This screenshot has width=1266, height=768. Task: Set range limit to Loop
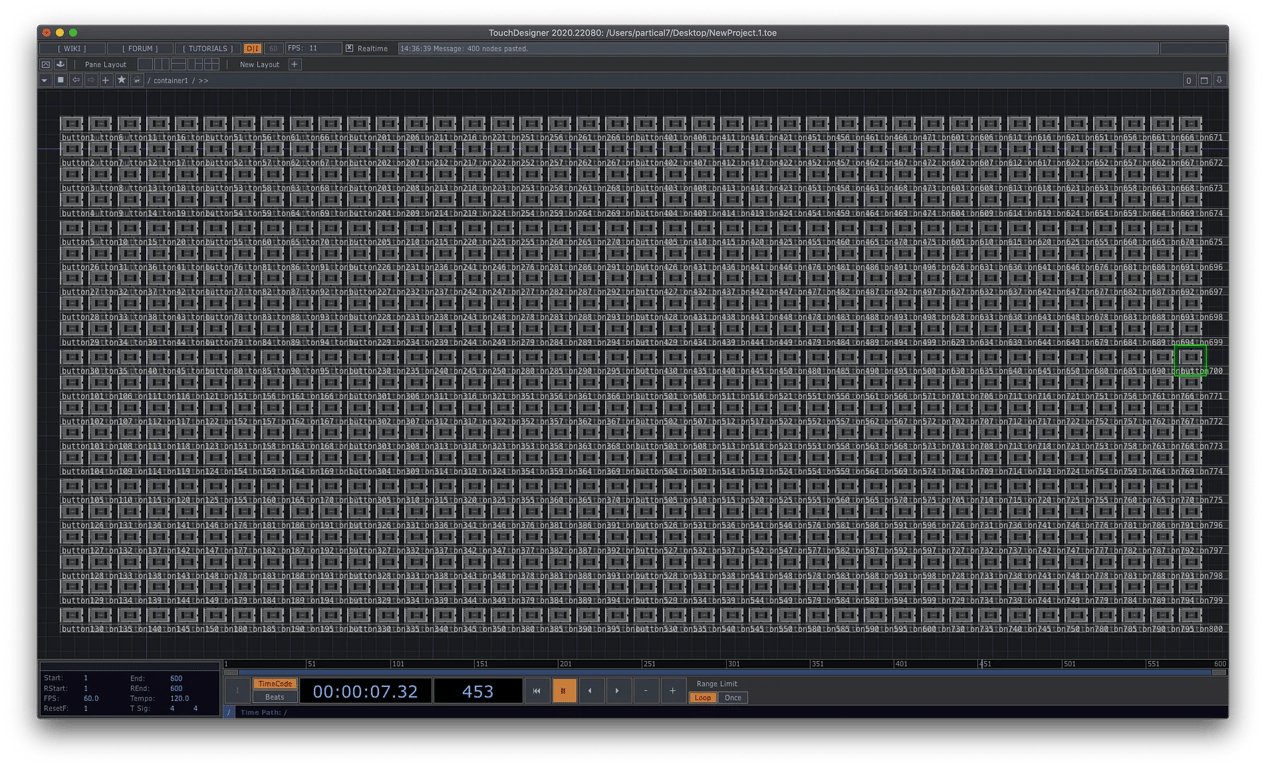[x=703, y=698]
